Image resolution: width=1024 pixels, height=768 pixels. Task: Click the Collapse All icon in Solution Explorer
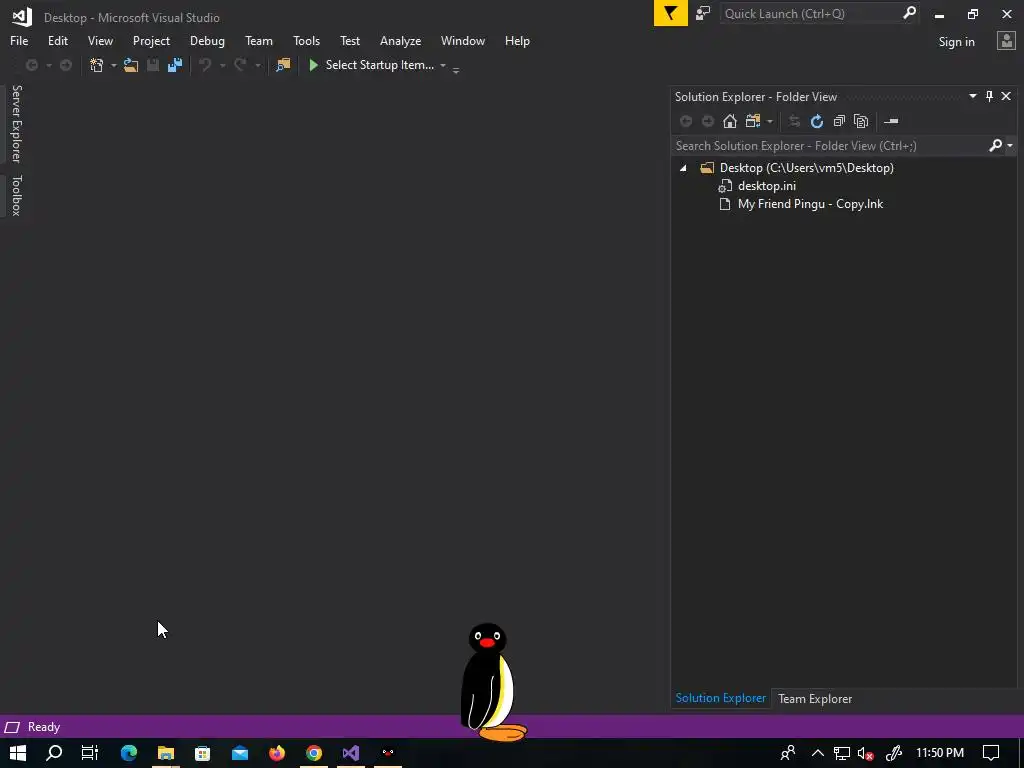[839, 121]
